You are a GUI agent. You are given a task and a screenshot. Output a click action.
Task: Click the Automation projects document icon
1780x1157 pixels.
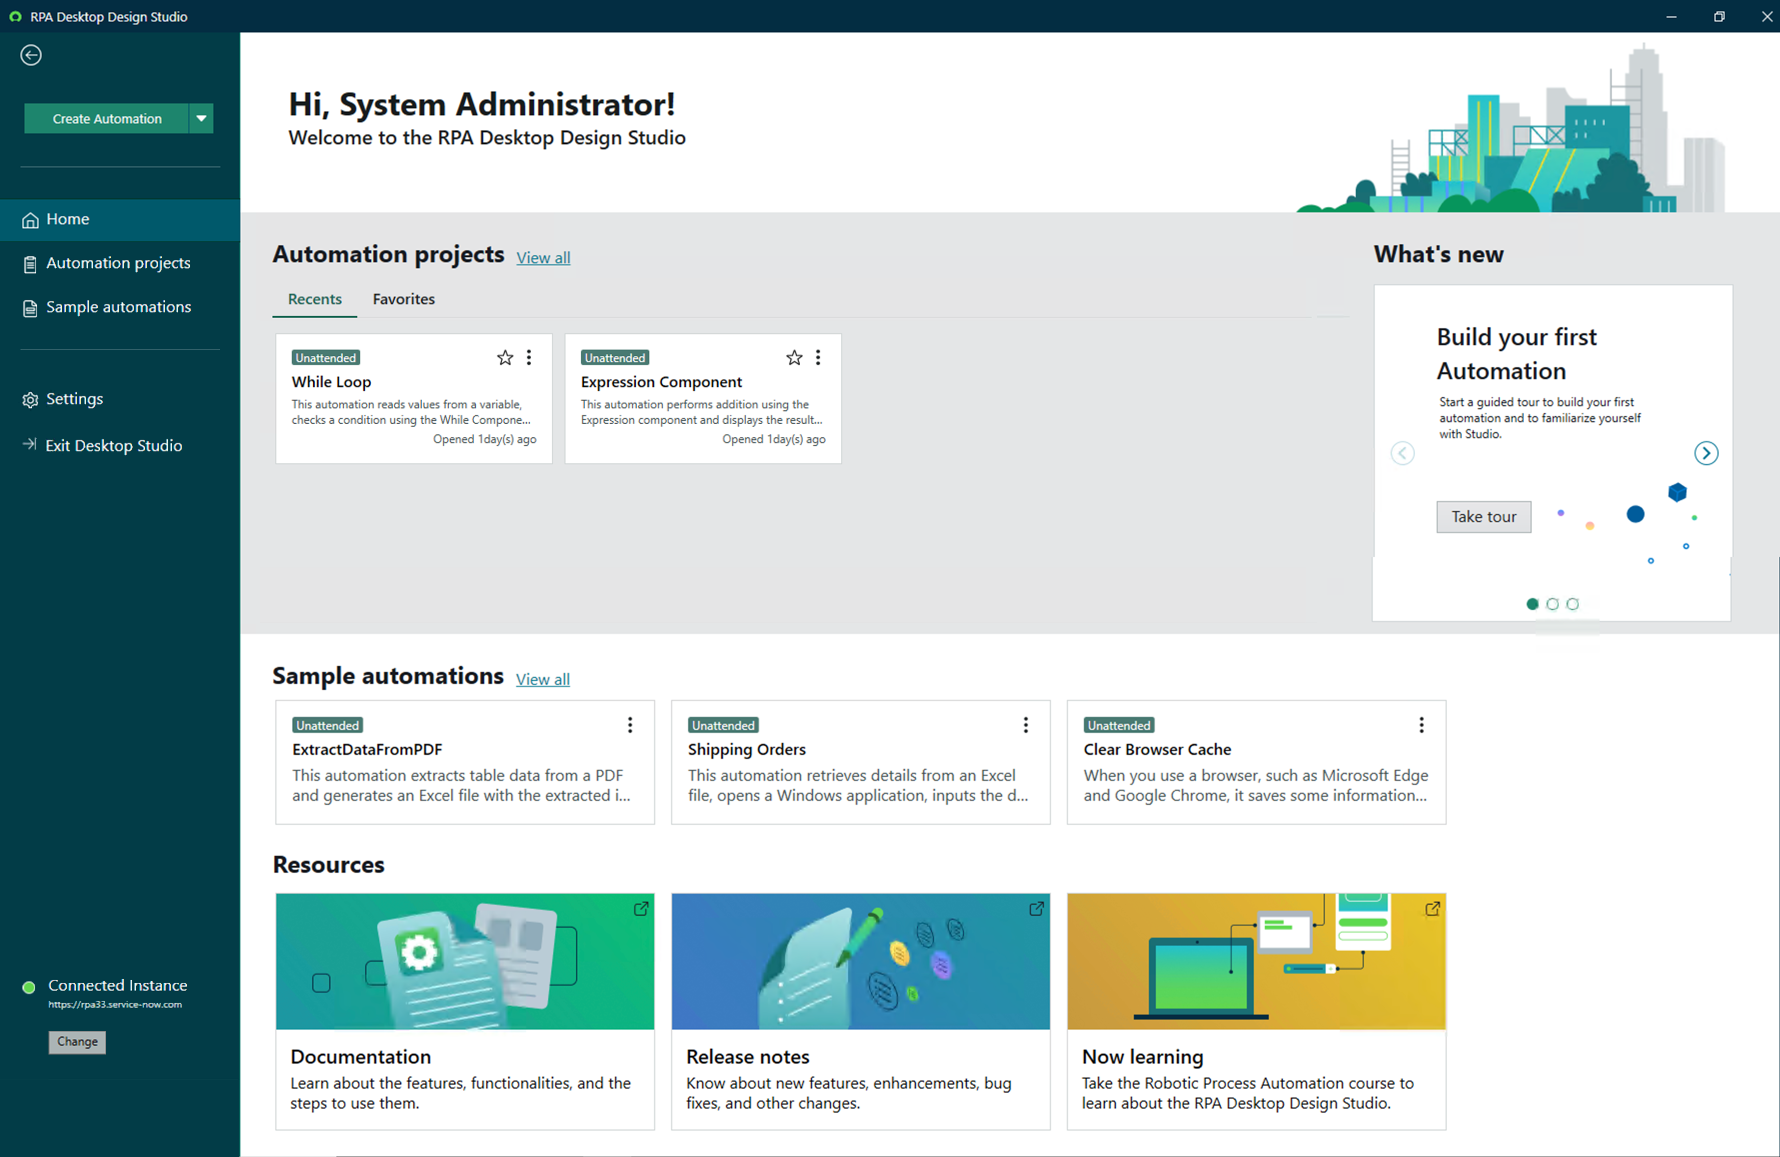point(30,264)
